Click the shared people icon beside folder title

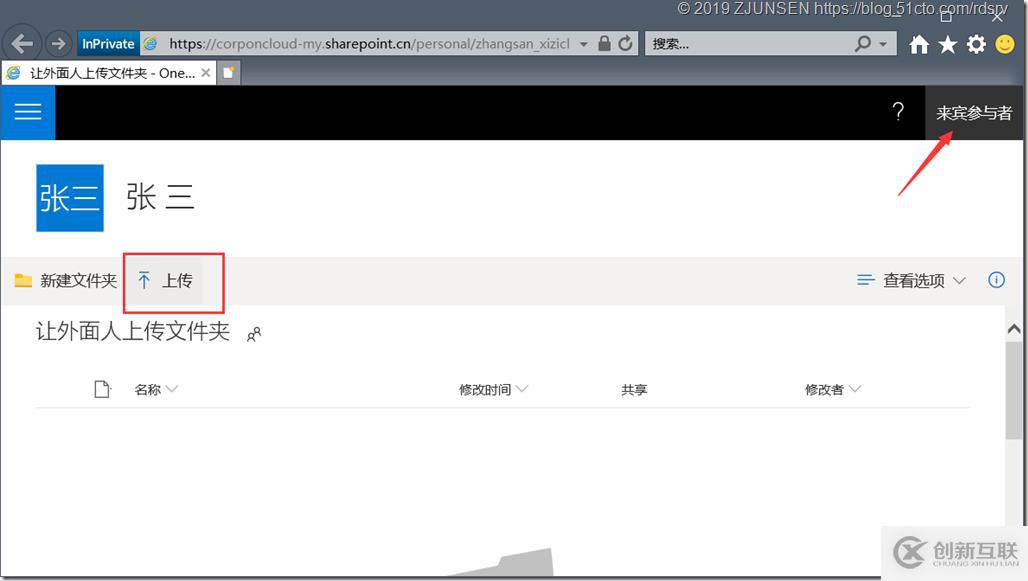click(x=254, y=334)
